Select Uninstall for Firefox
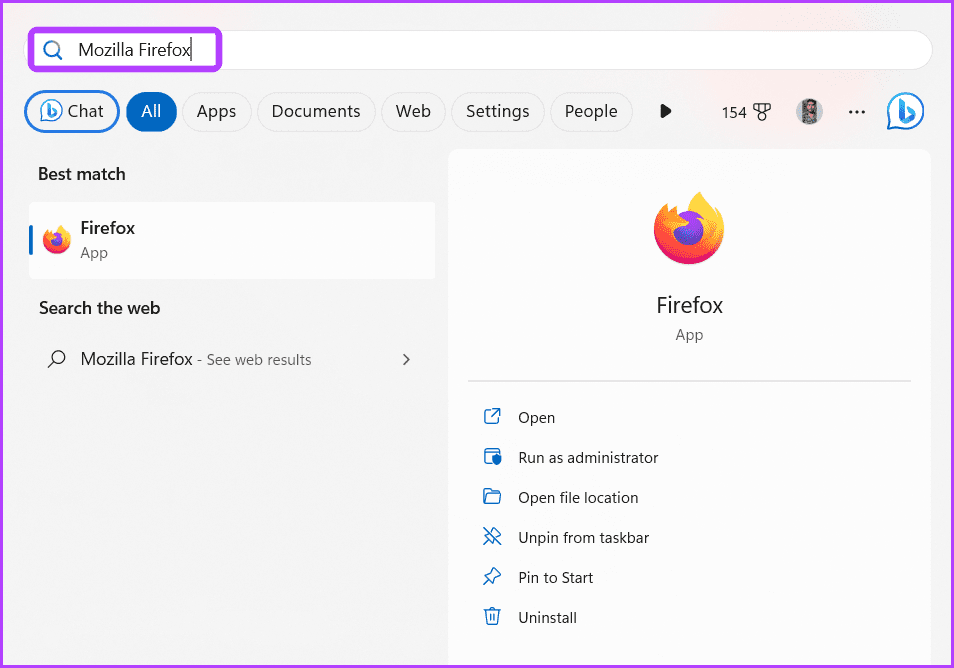 [547, 618]
